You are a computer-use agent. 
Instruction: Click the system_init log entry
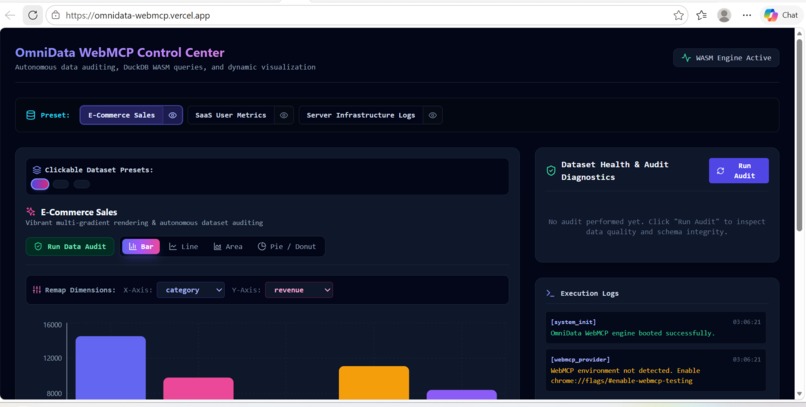656,327
